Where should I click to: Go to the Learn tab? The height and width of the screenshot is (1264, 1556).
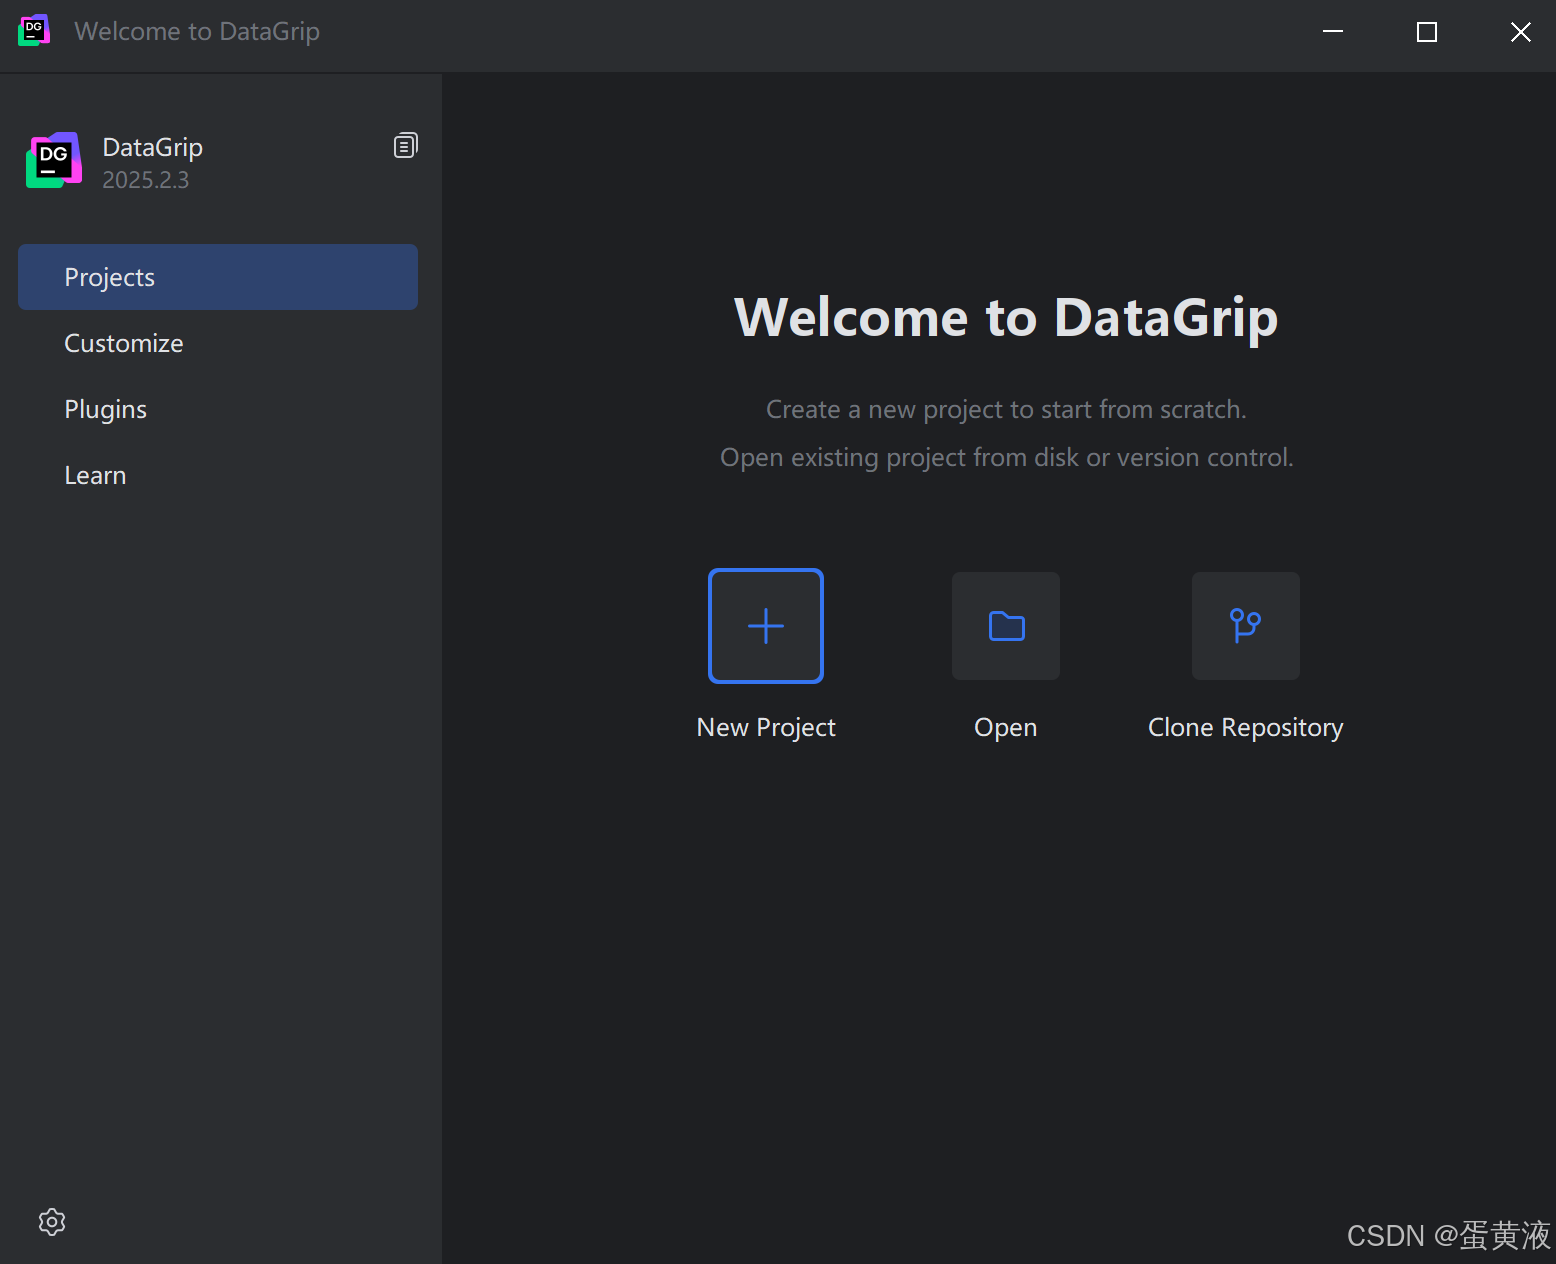coord(218,475)
